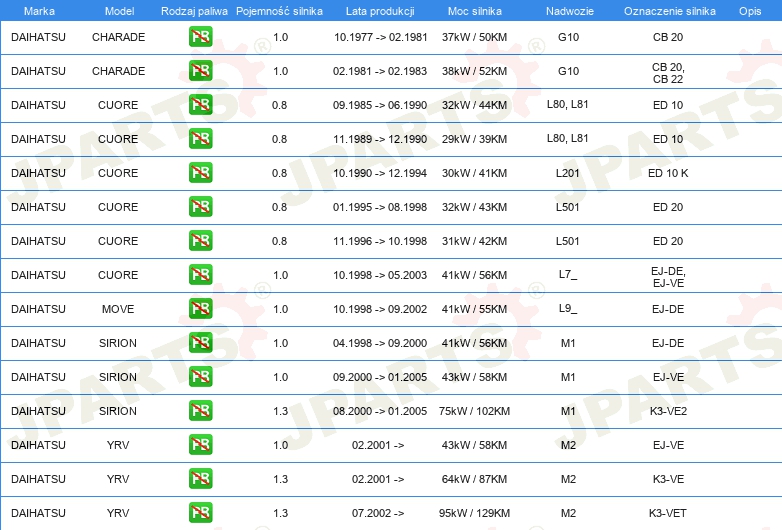This screenshot has width=782, height=530.
Task: Select the Rodzaj paliwa column header
Action: (x=194, y=11)
